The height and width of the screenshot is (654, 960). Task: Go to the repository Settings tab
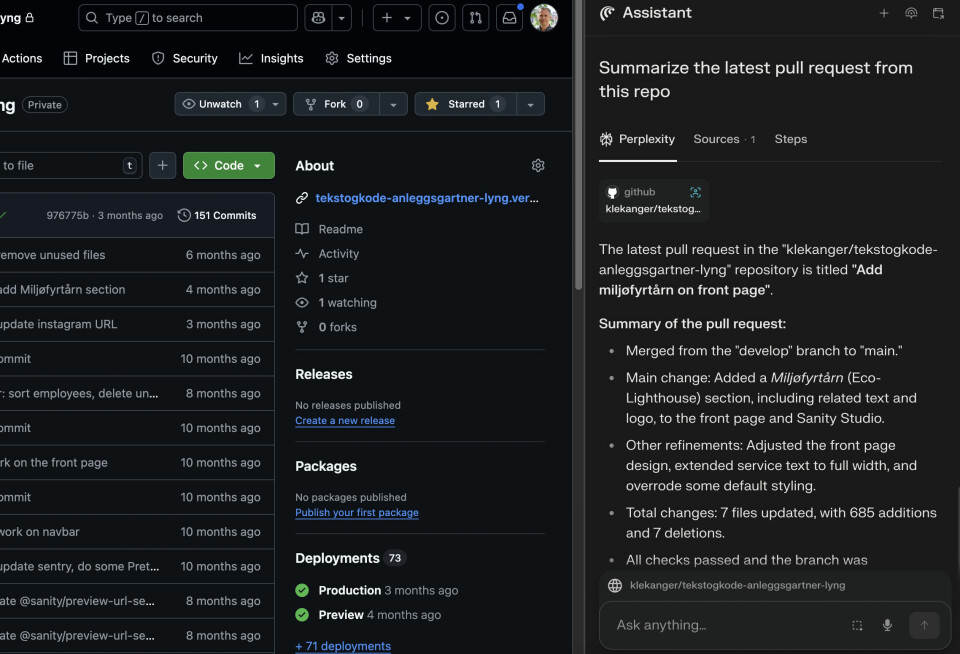[358, 58]
